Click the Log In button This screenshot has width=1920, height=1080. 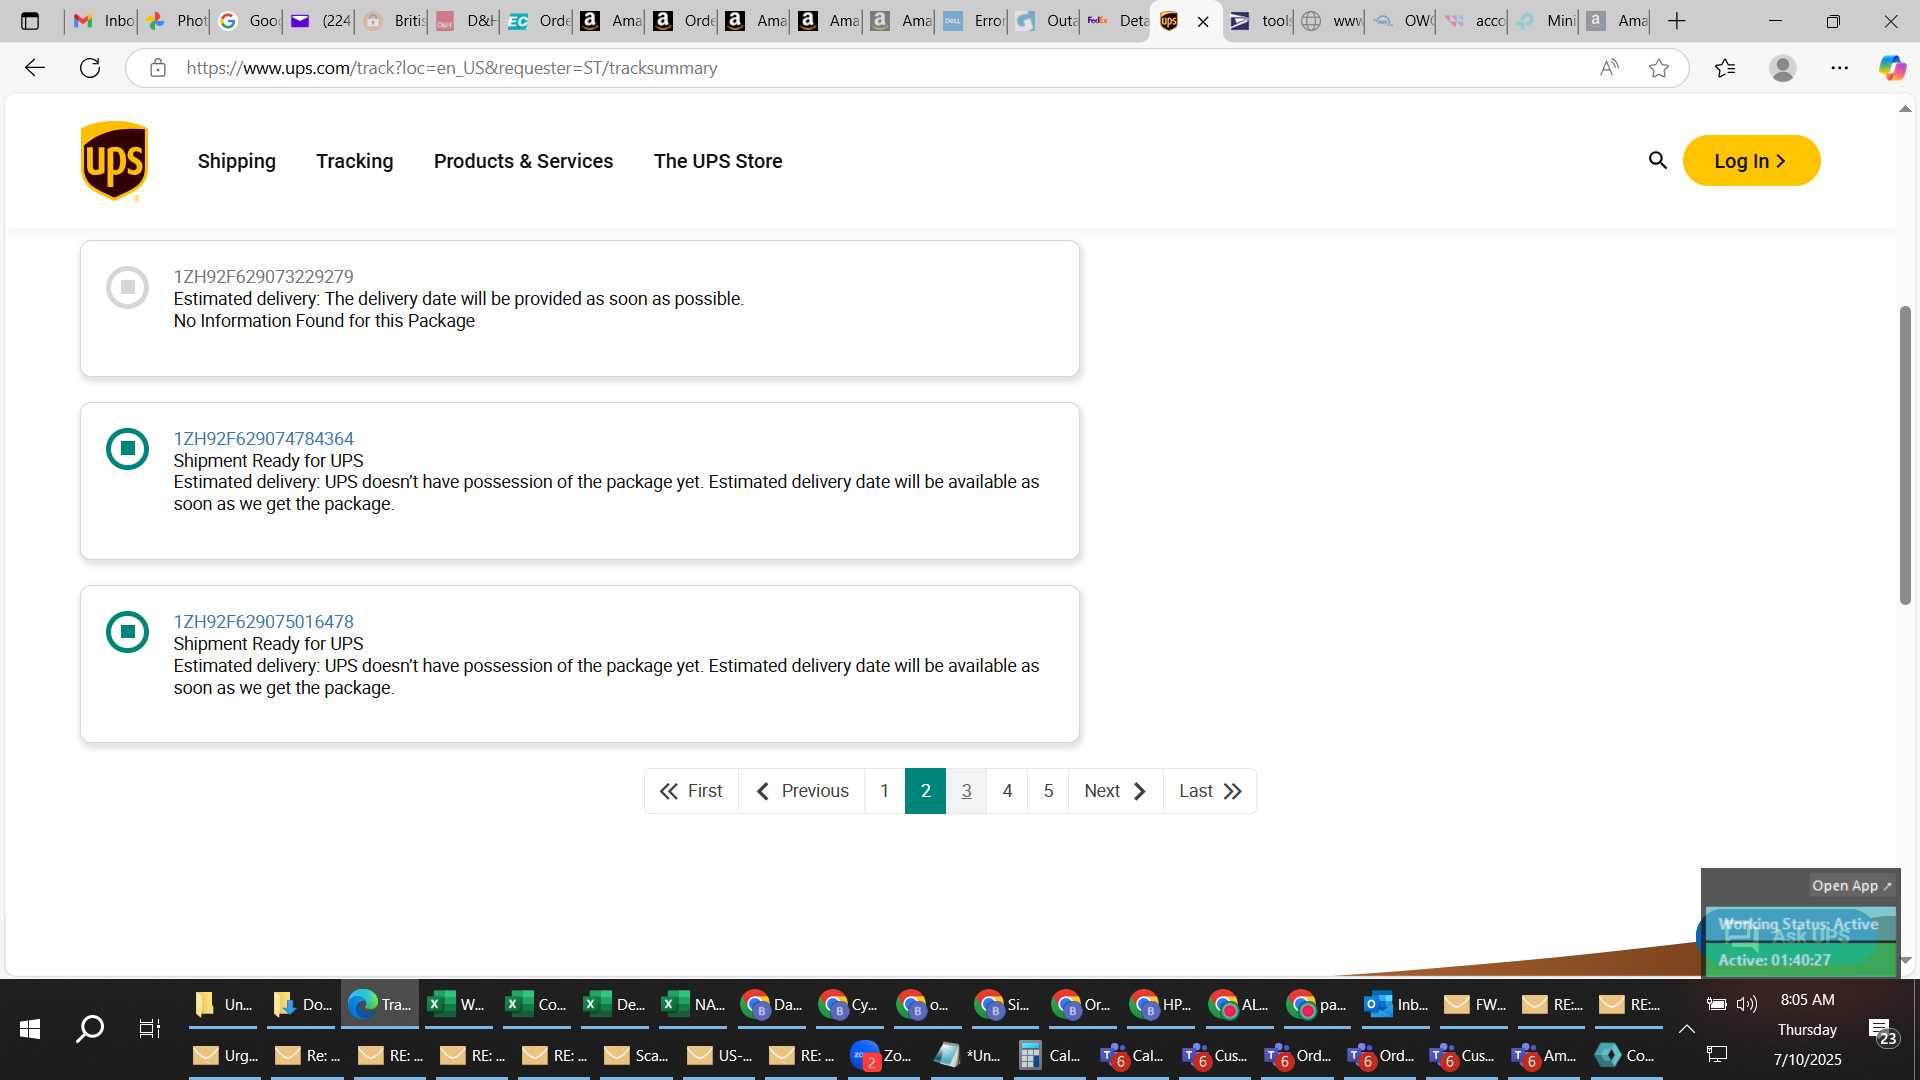point(1751,161)
